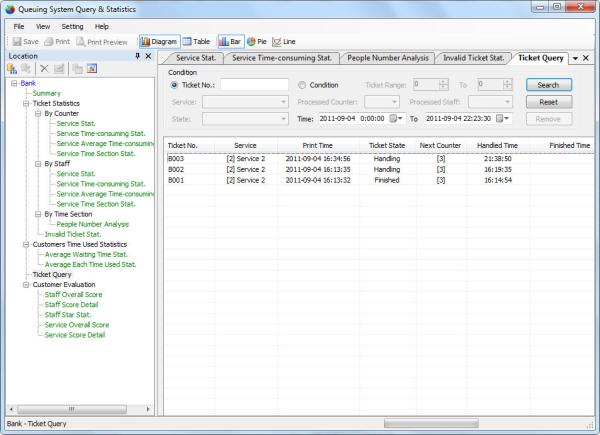Viewport: 600px width, 435px height.
Task: Collapse the By Counter node
Action: pyautogui.click(x=38, y=114)
